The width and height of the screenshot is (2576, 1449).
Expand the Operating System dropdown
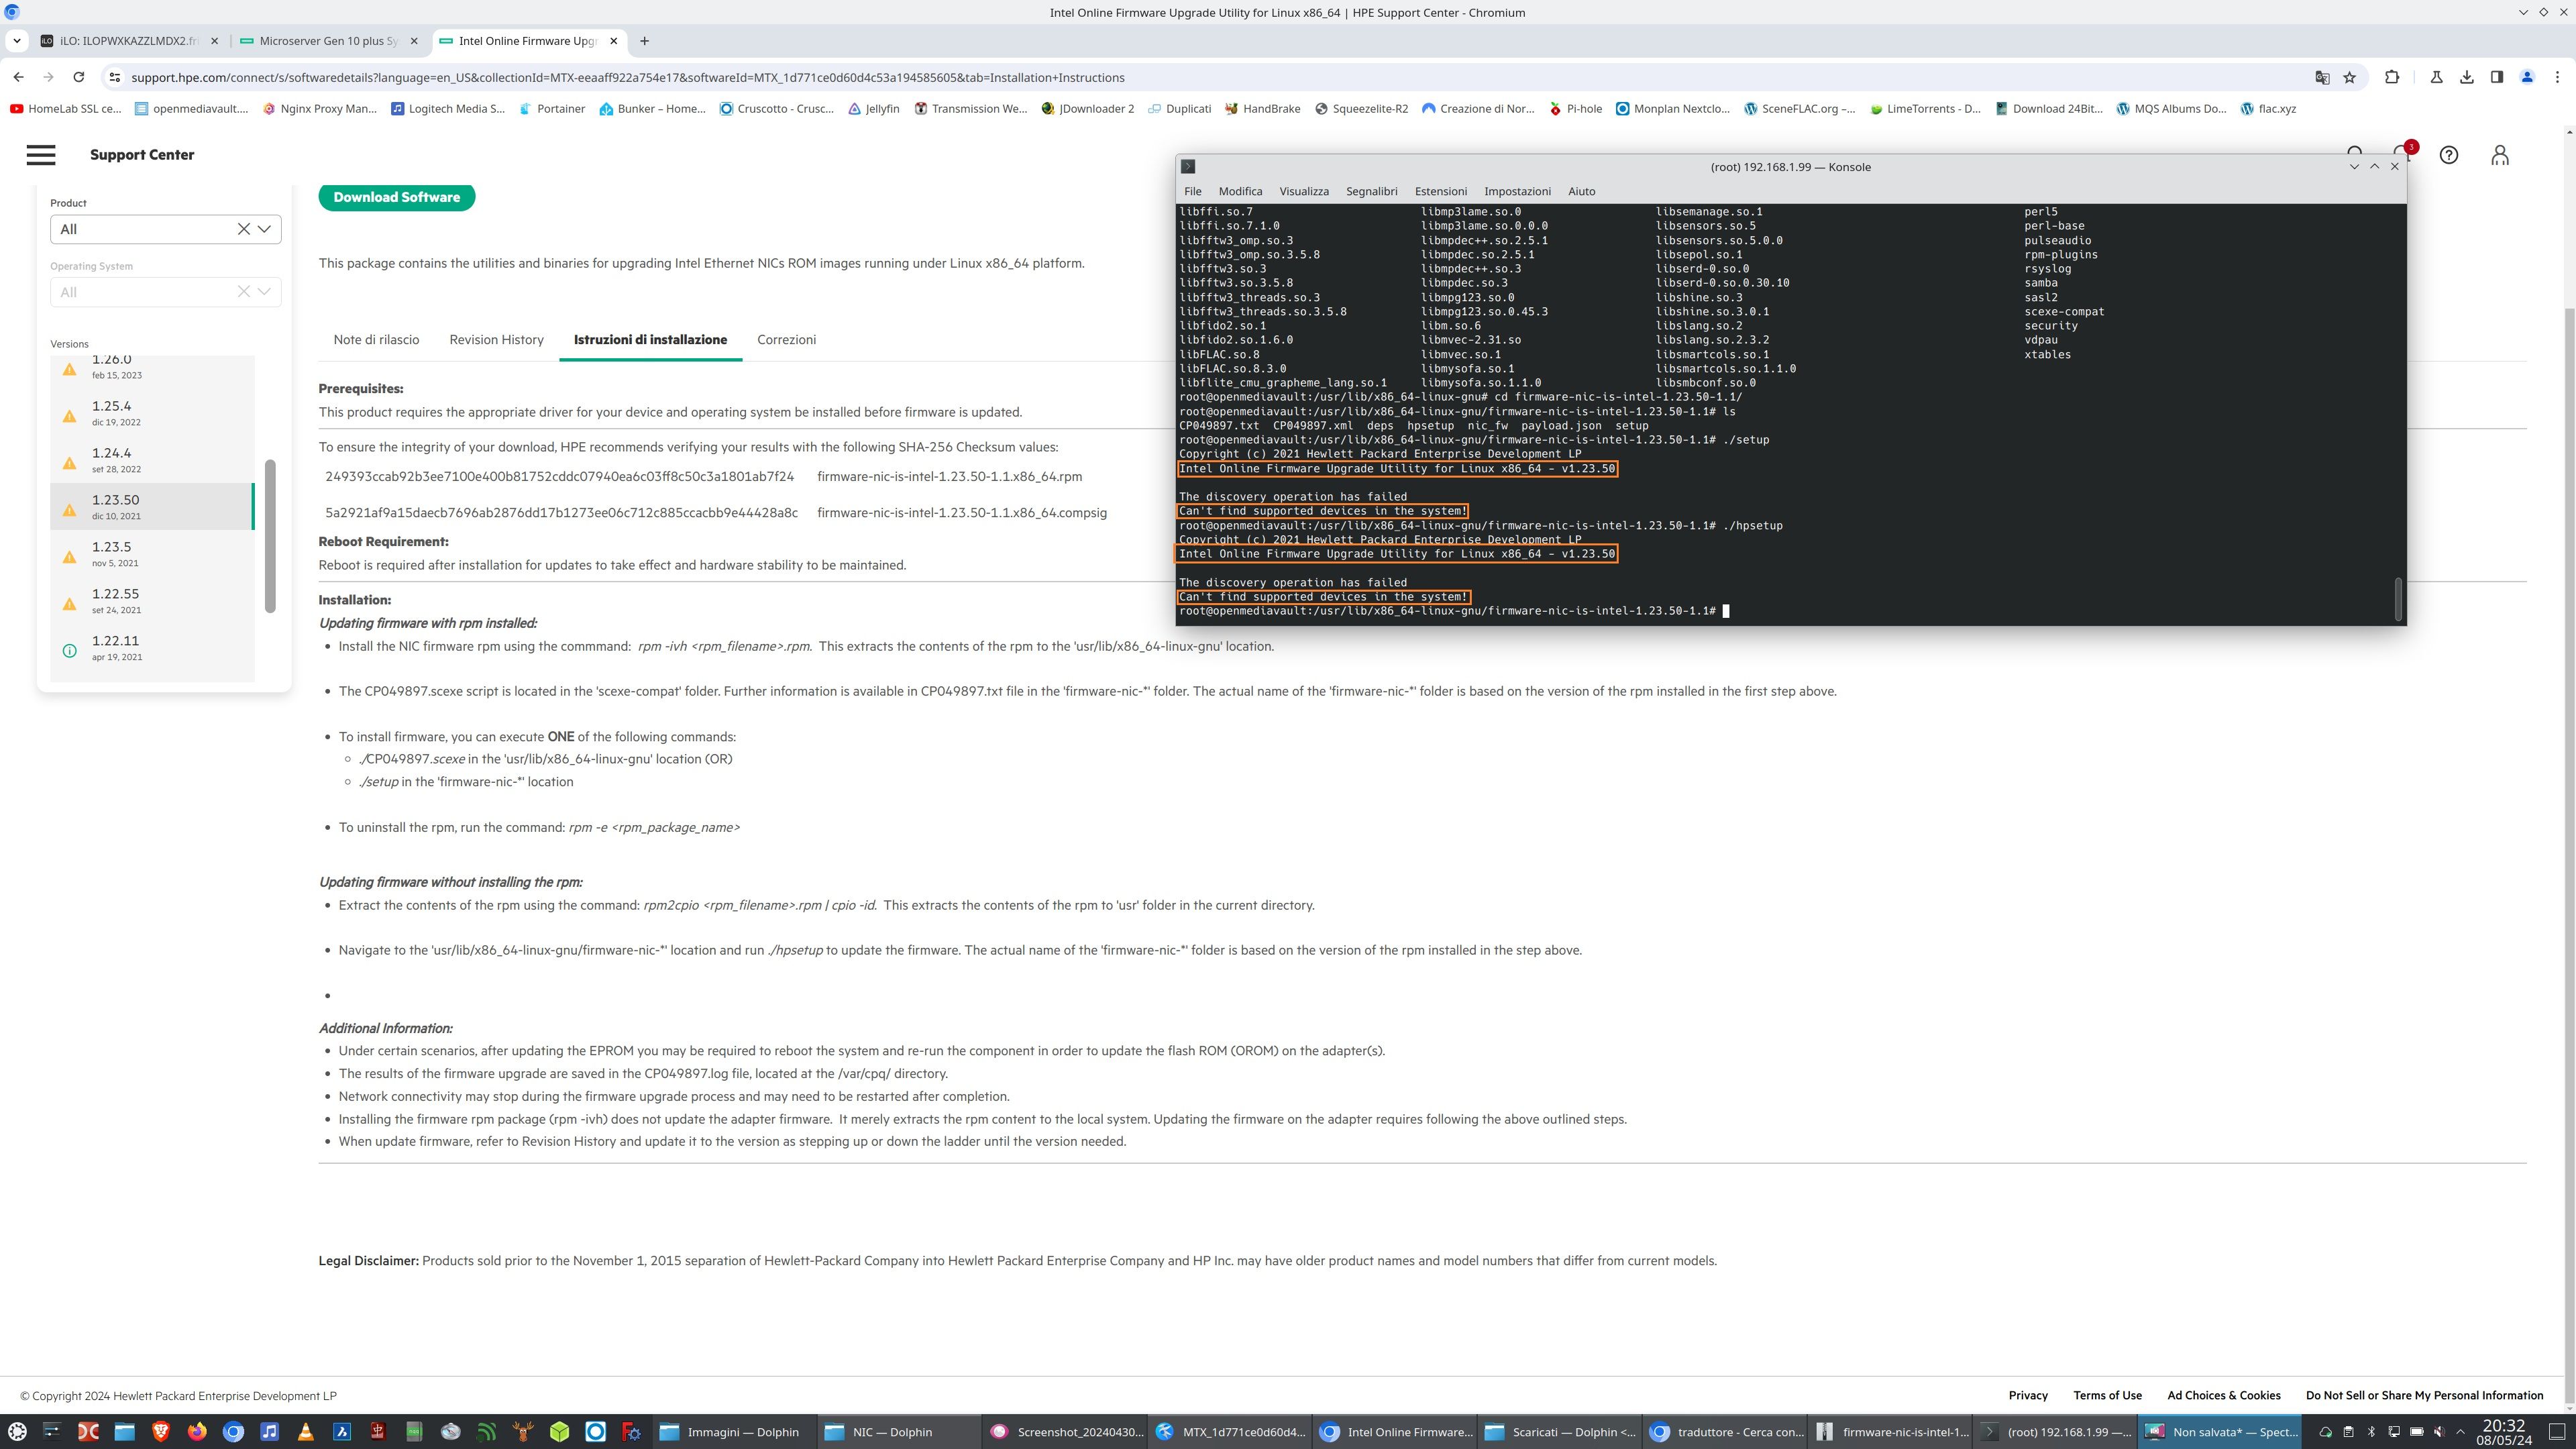(264, 292)
